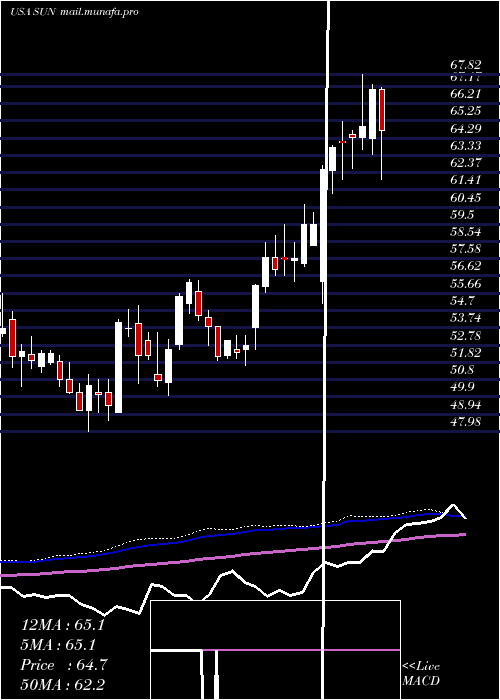The height and width of the screenshot is (700, 500).
Task: Click the 66.21 price level label
Action: [x=465, y=94]
